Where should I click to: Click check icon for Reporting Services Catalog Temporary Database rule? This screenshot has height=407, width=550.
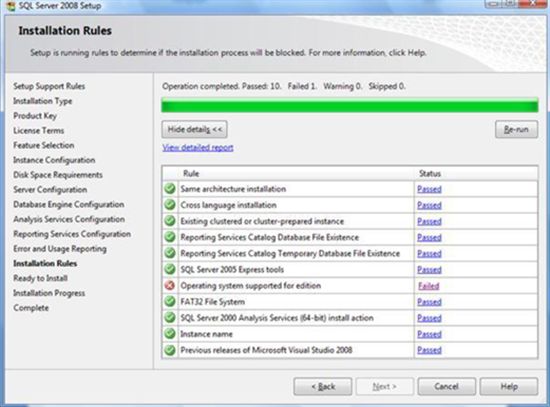pyautogui.click(x=170, y=253)
